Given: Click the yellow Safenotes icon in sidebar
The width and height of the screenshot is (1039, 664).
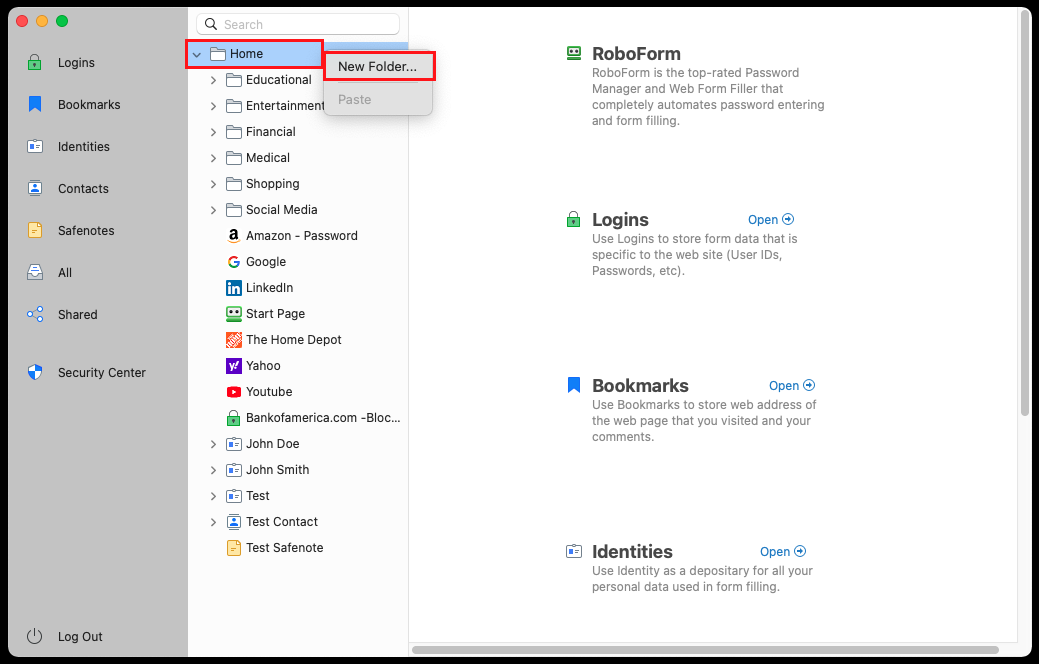Looking at the screenshot, I should [x=34, y=230].
